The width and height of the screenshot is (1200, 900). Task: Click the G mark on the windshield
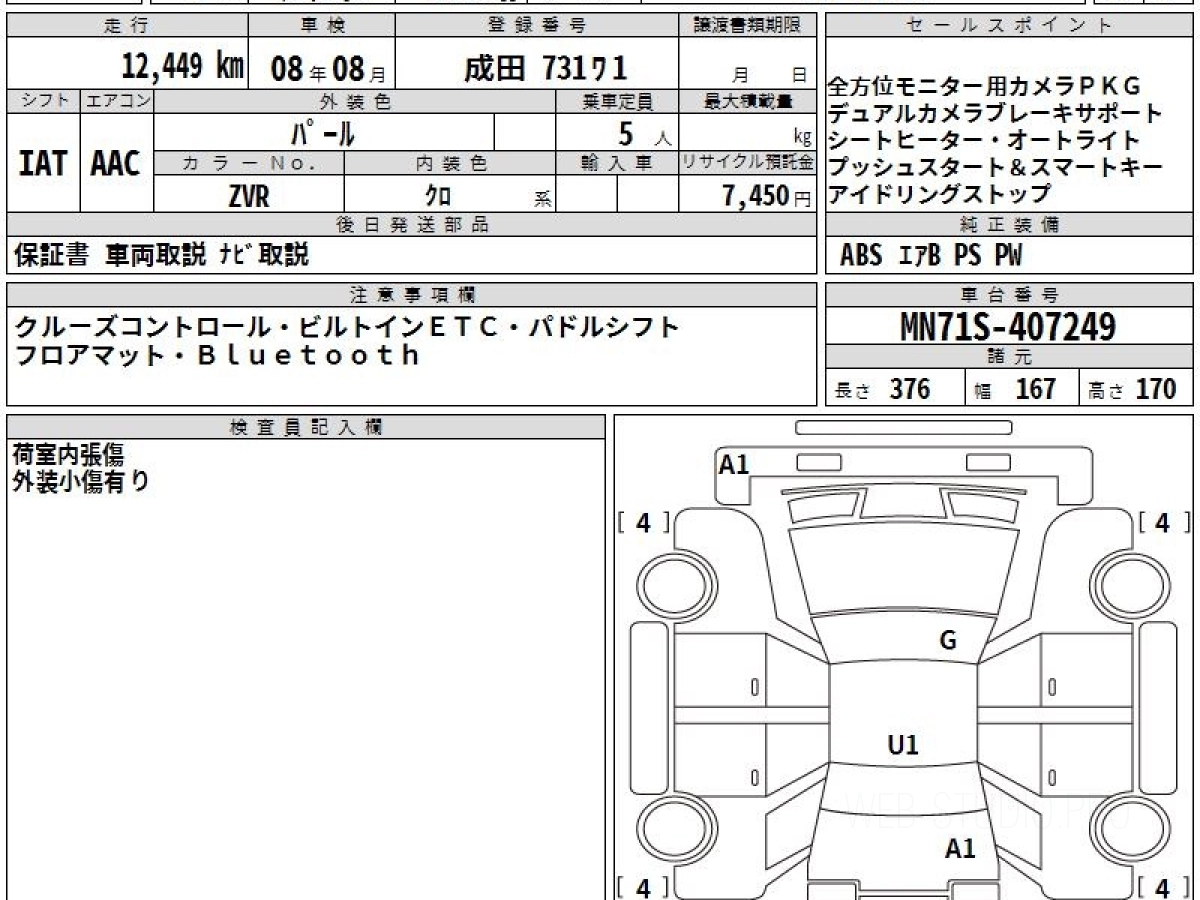pyautogui.click(x=948, y=641)
